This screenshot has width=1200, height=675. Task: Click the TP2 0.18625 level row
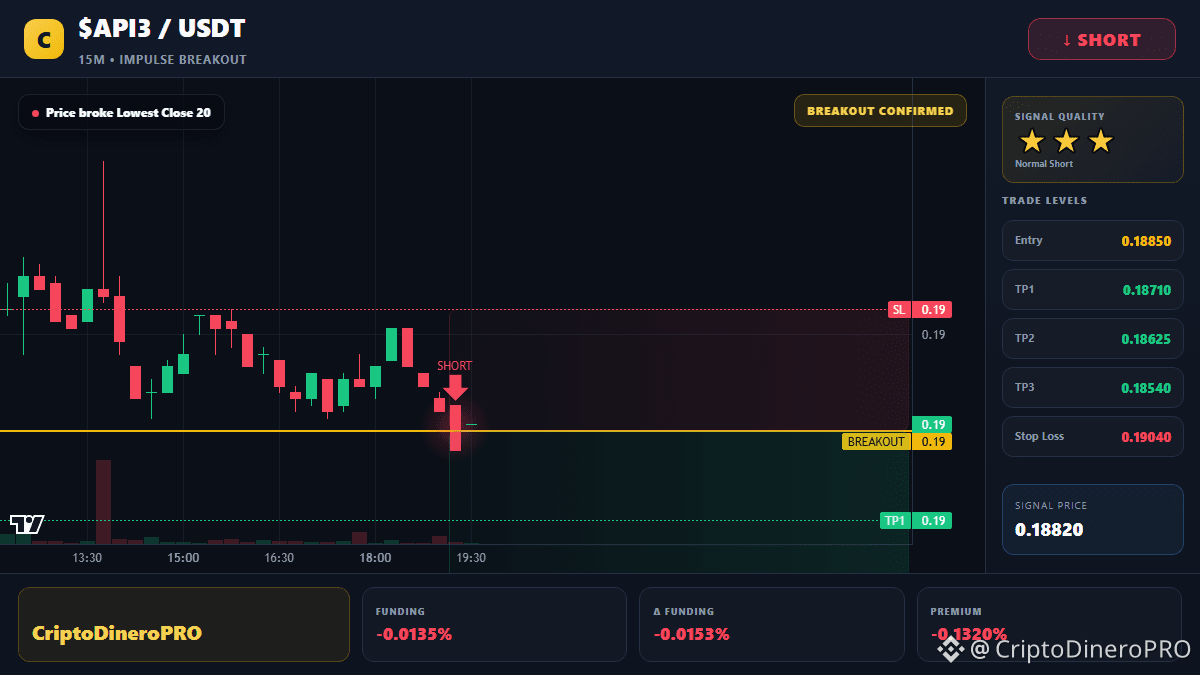click(1093, 338)
